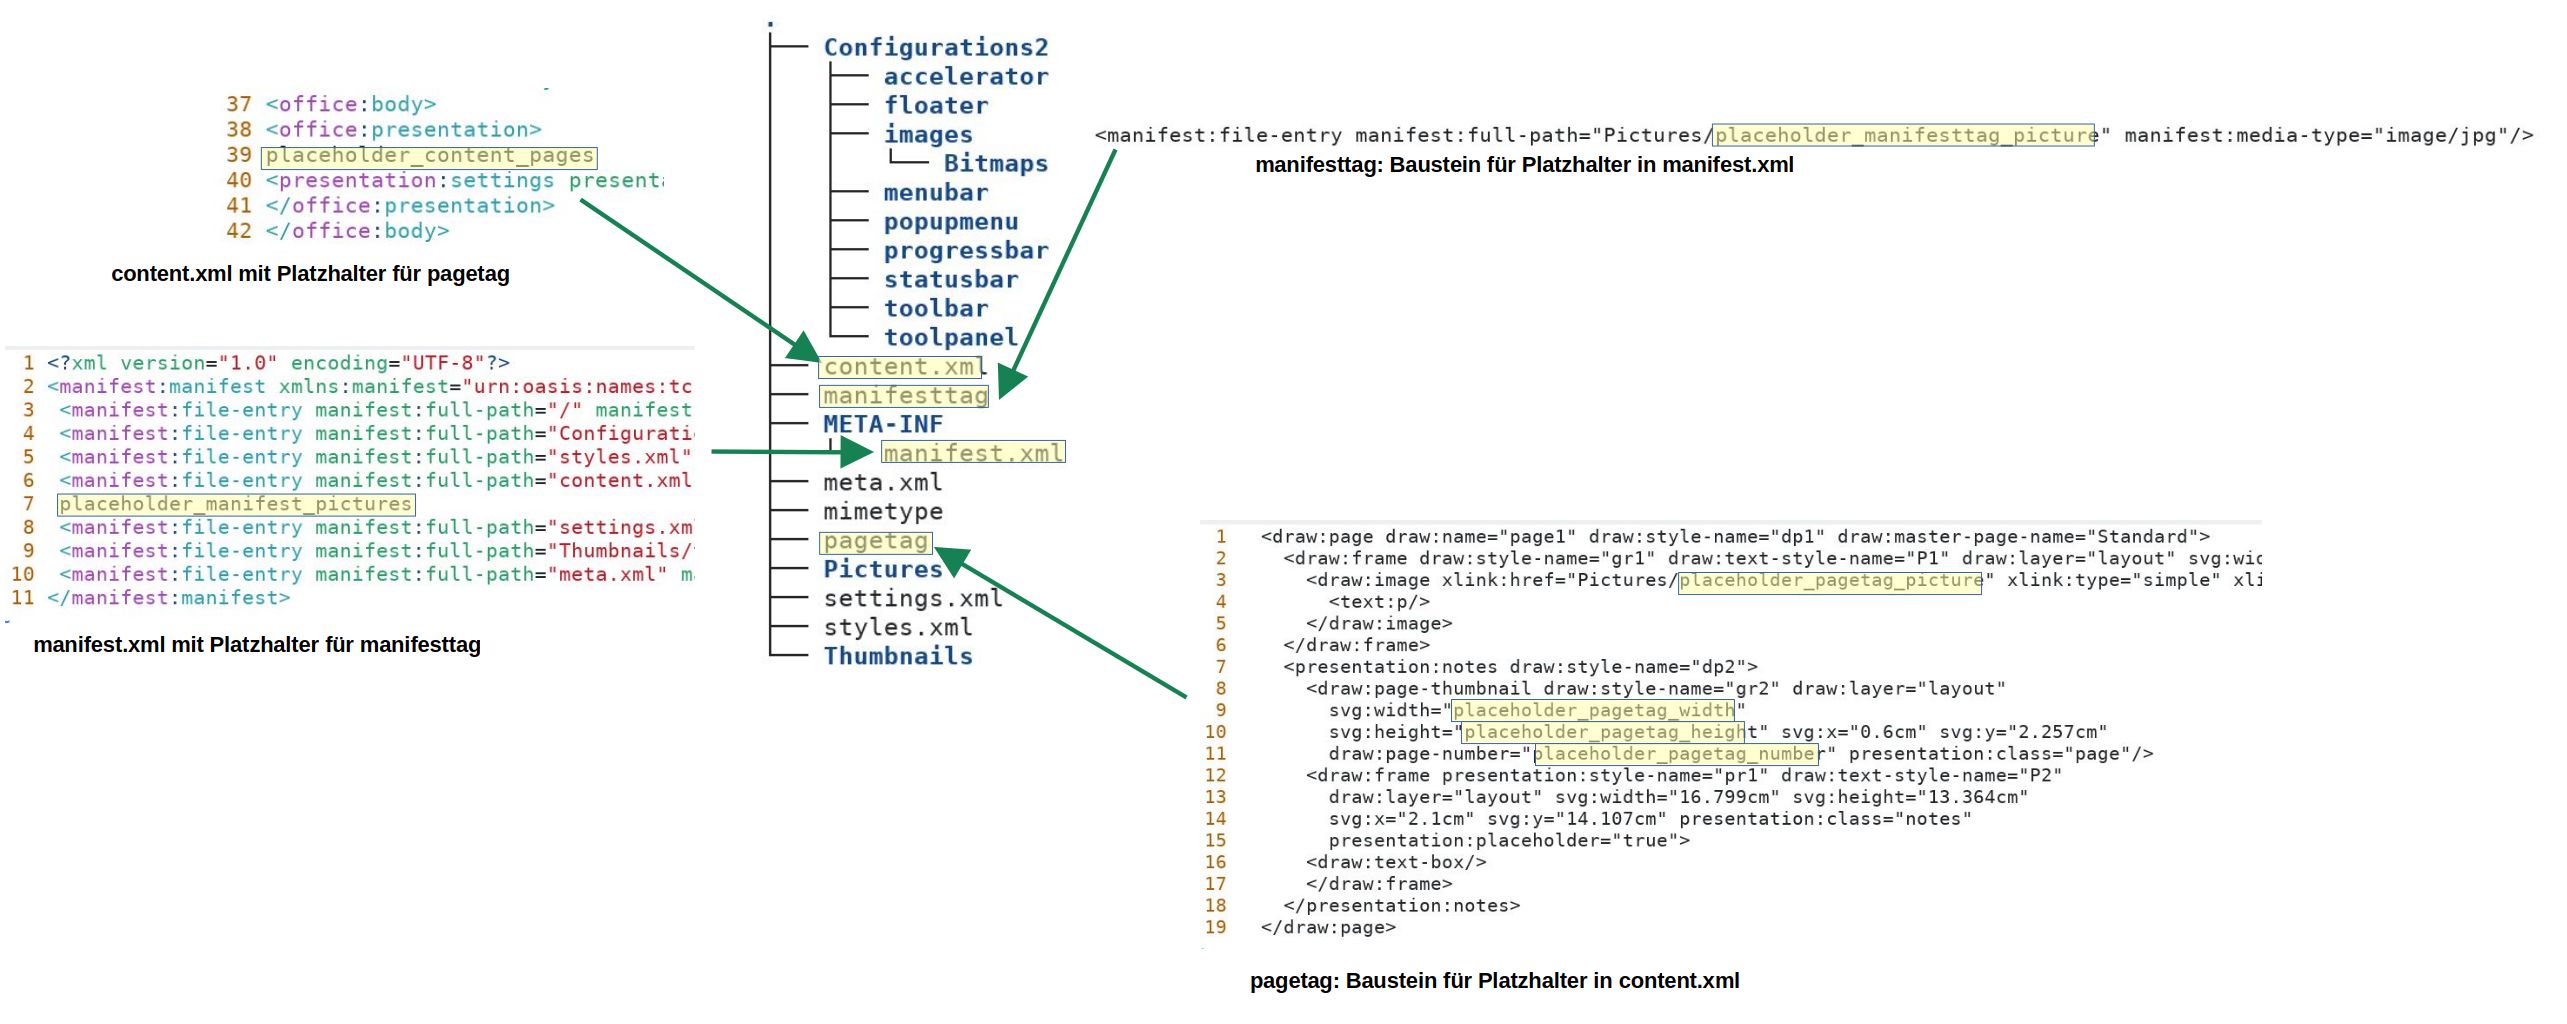Click the highlighted content.xml tree entry
2567x1024 pixels.
pyautogui.click(x=900, y=367)
